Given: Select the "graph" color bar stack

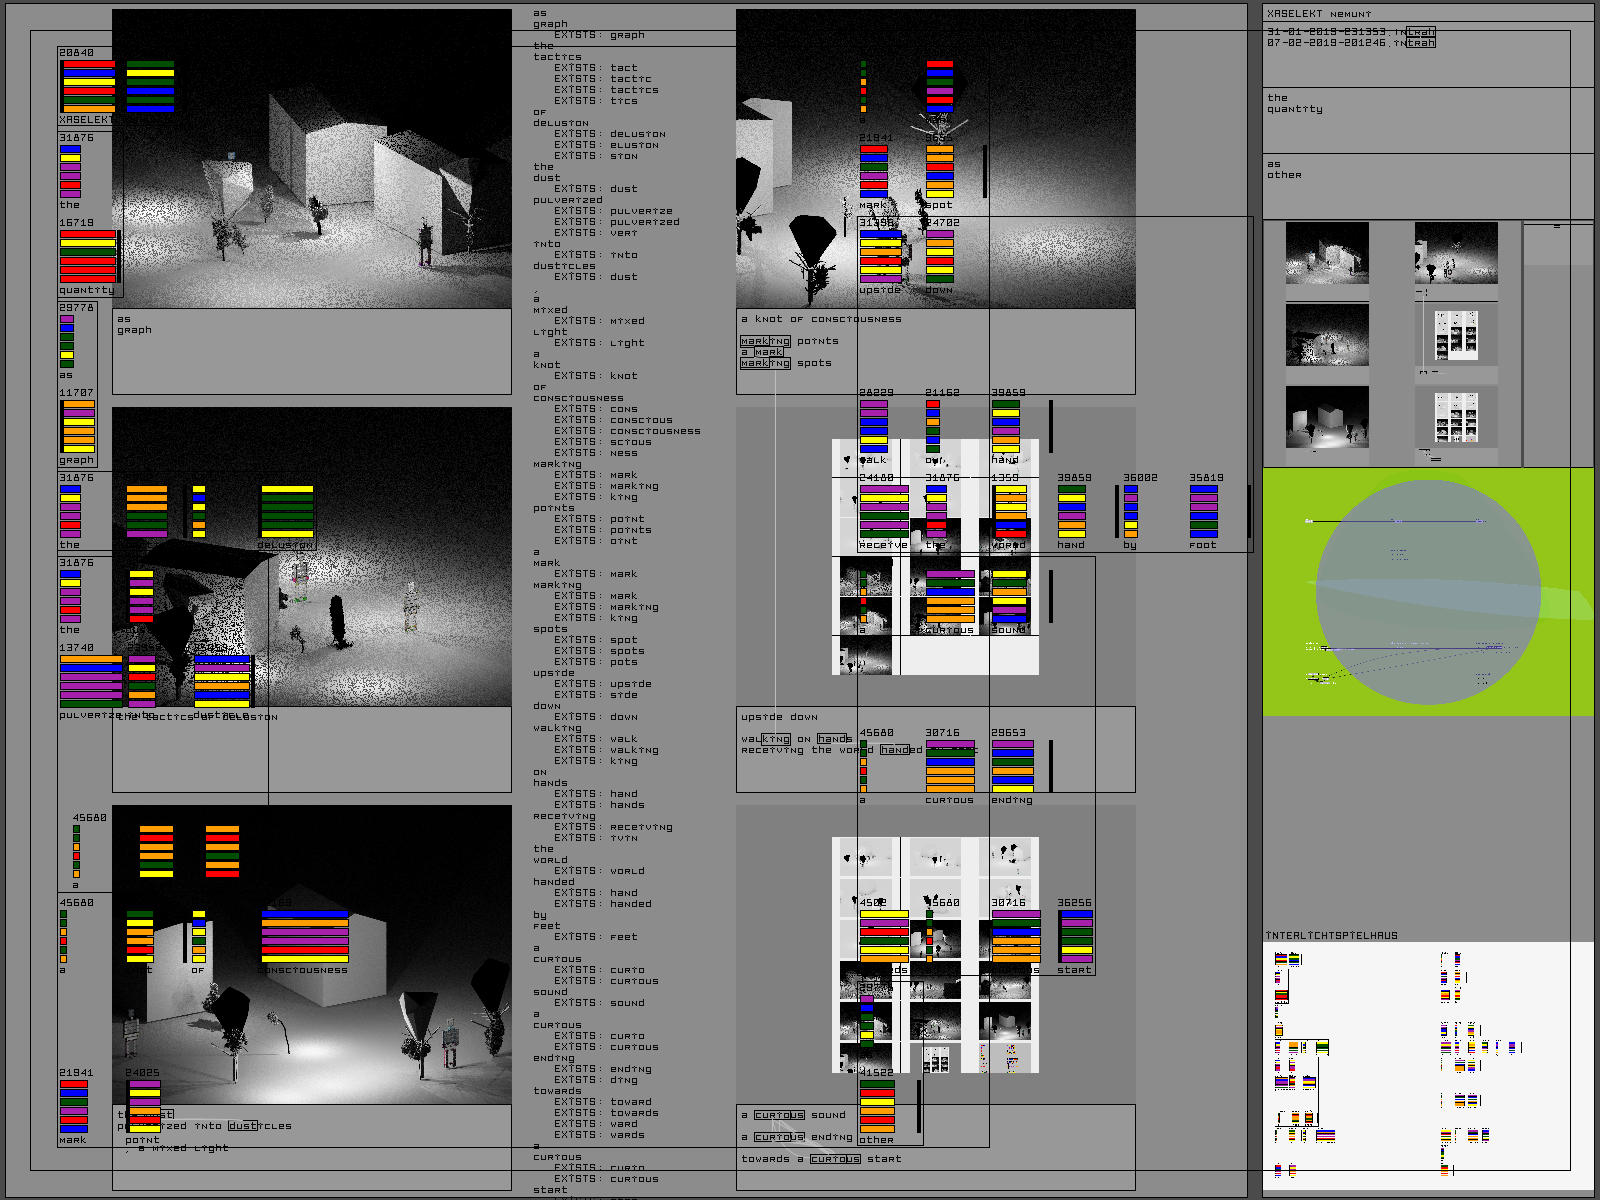Looking at the screenshot, I should pyautogui.click(x=78, y=427).
